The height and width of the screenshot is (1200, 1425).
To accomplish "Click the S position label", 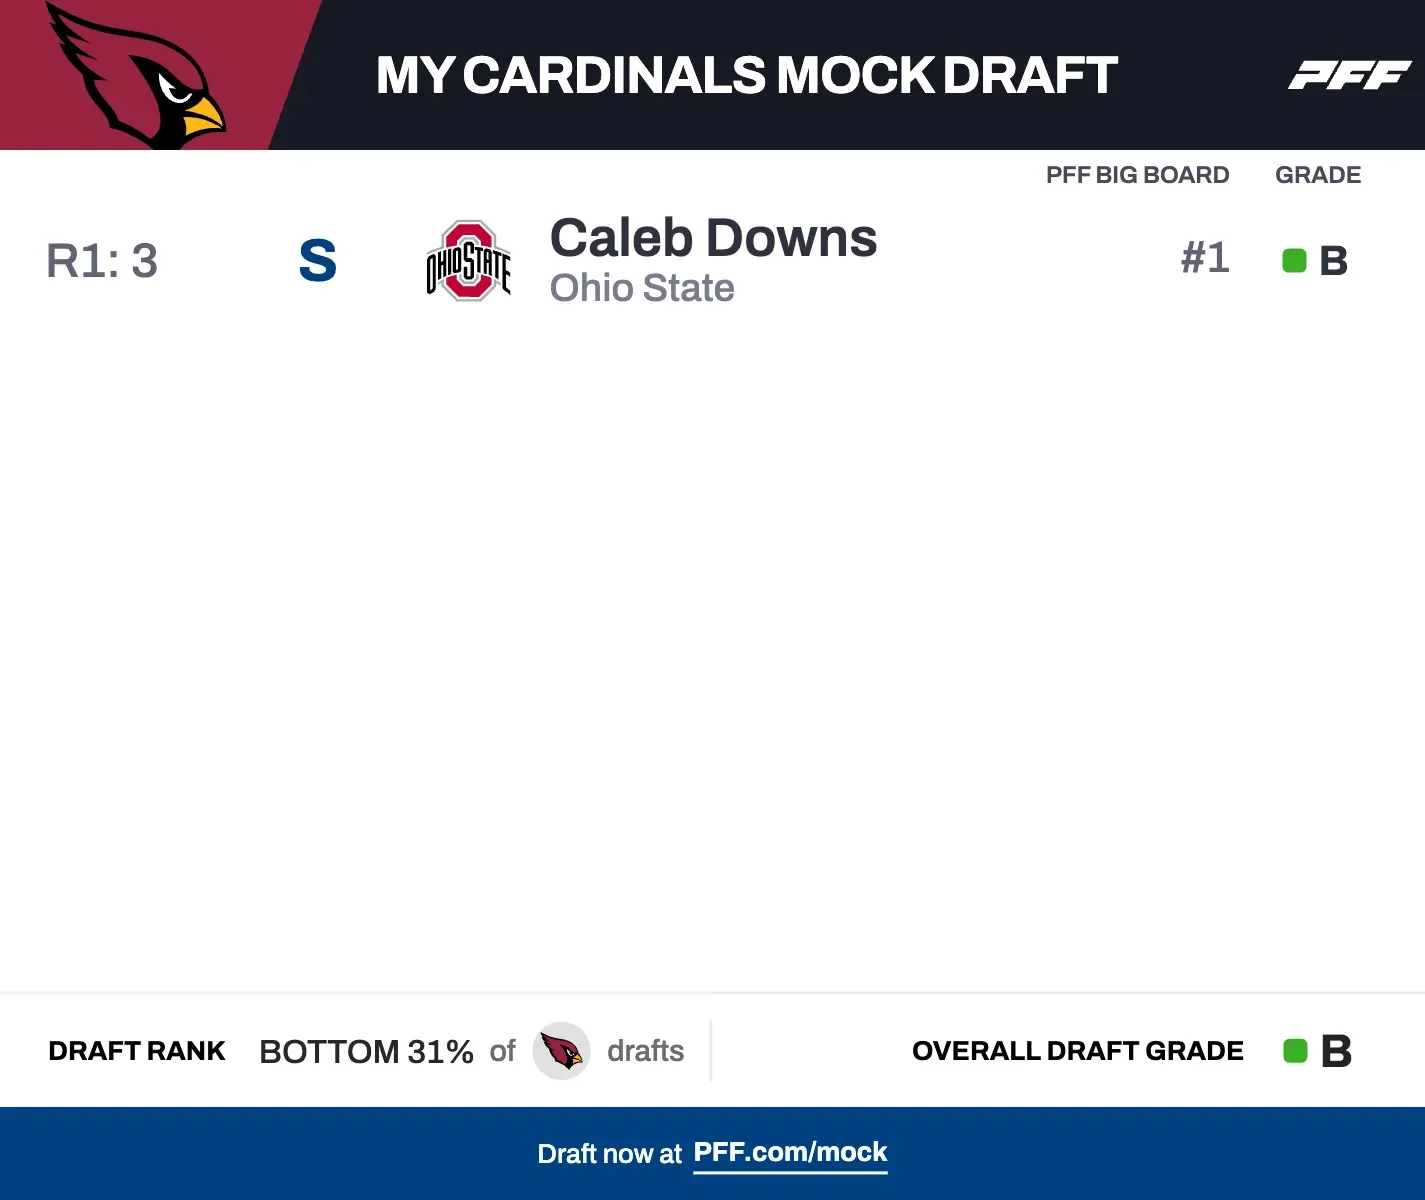I will [x=318, y=261].
